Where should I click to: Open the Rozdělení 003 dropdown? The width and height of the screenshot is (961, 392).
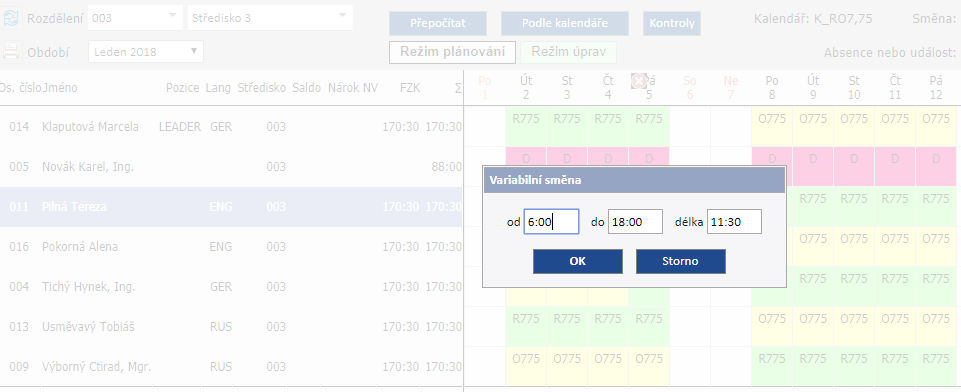(135, 18)
